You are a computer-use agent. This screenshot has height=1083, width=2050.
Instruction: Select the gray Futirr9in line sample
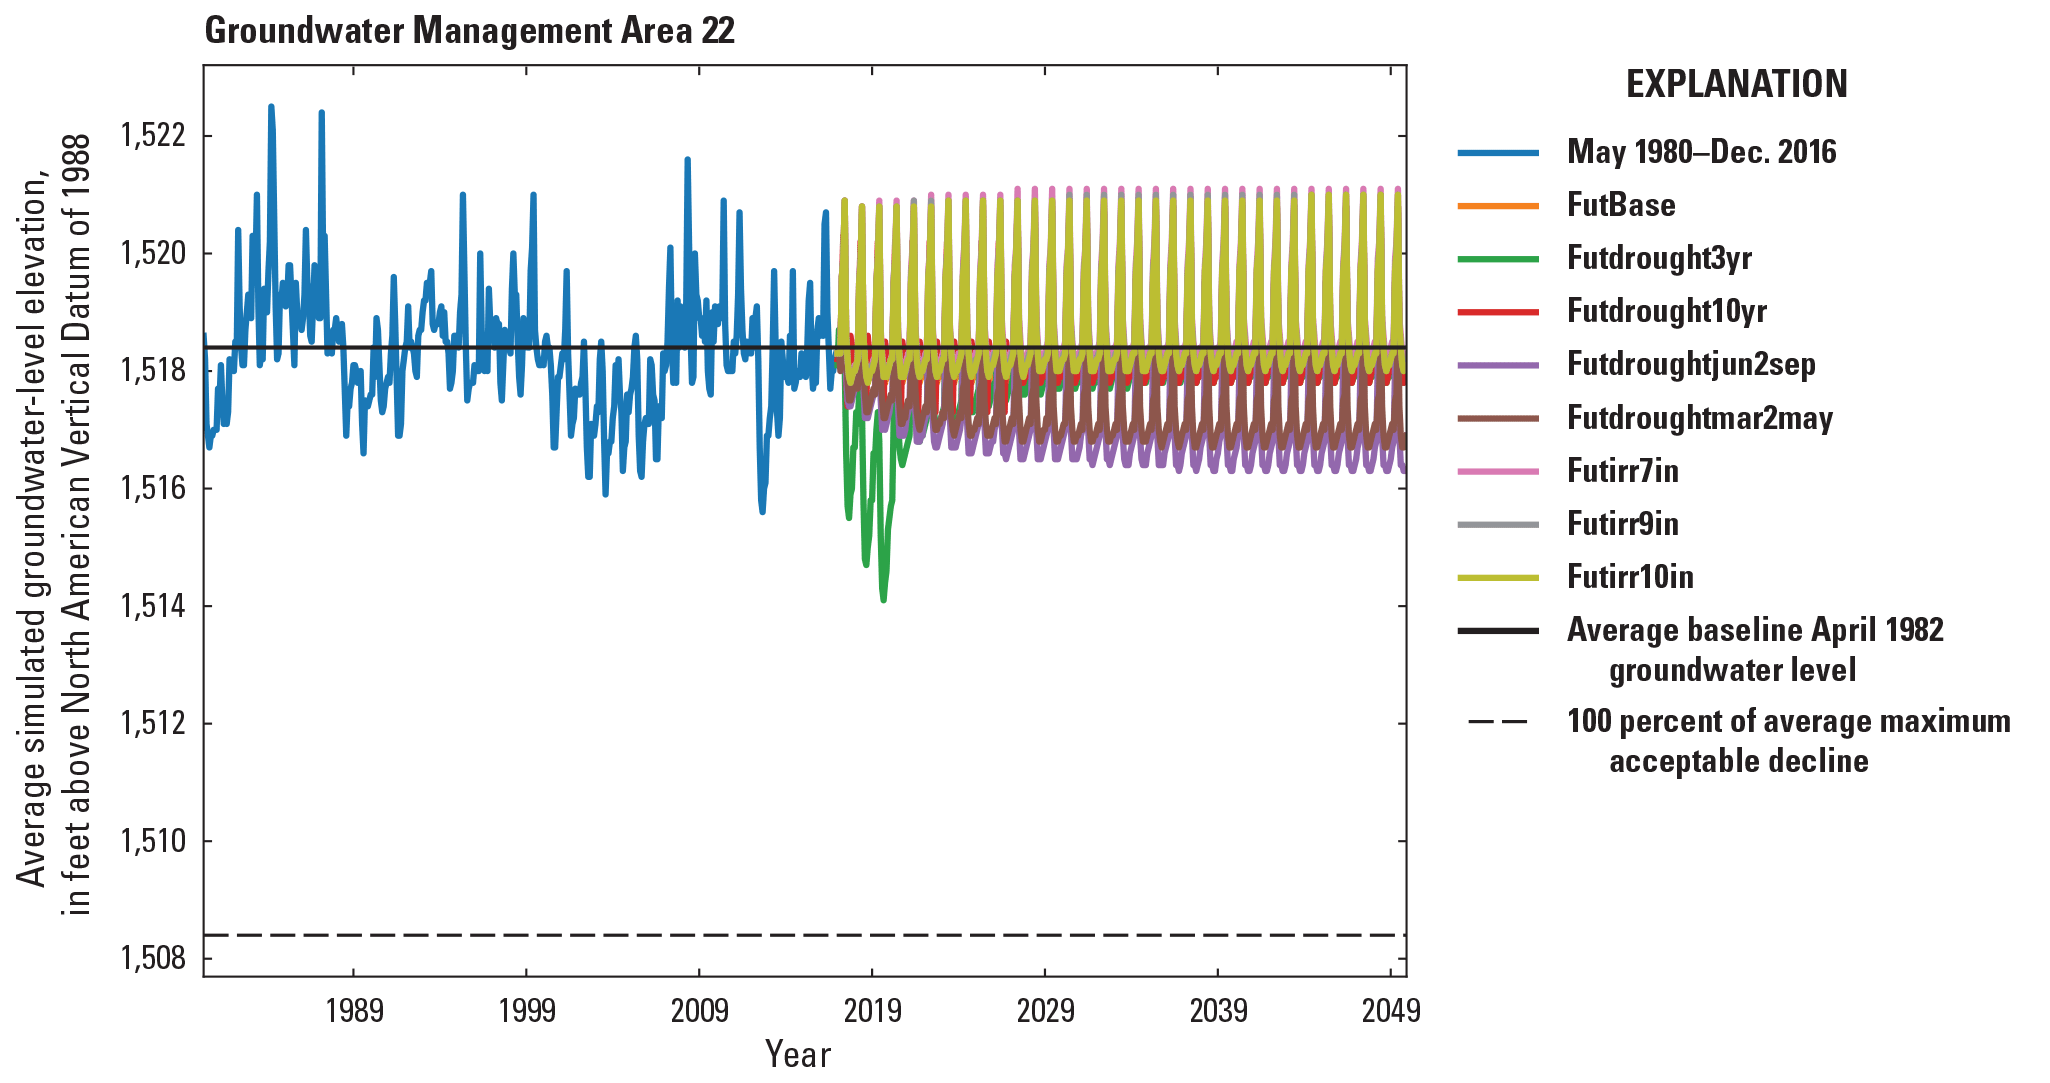[x=1500, y=524]
